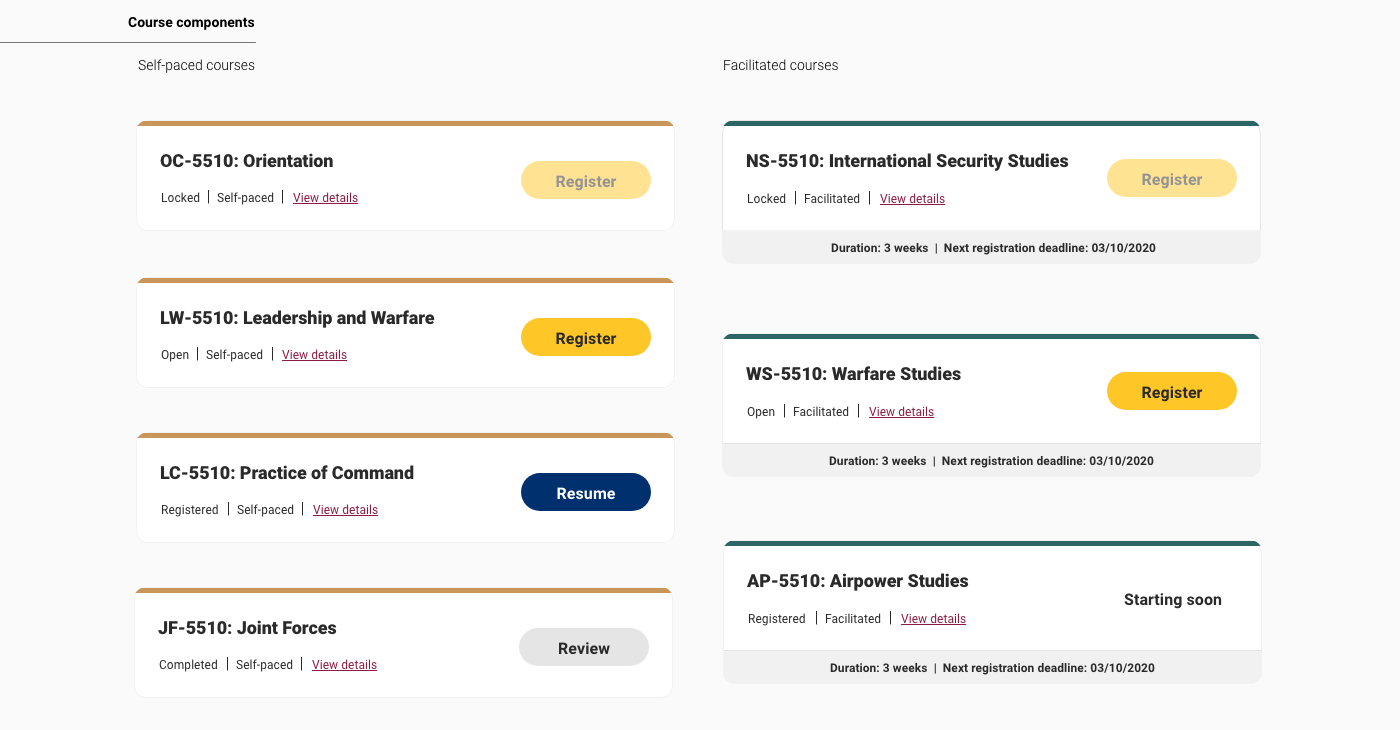Review the completed JF-5510 Joint Forces course
This screenshot has width=1400, height=730.
pos(583,648)
